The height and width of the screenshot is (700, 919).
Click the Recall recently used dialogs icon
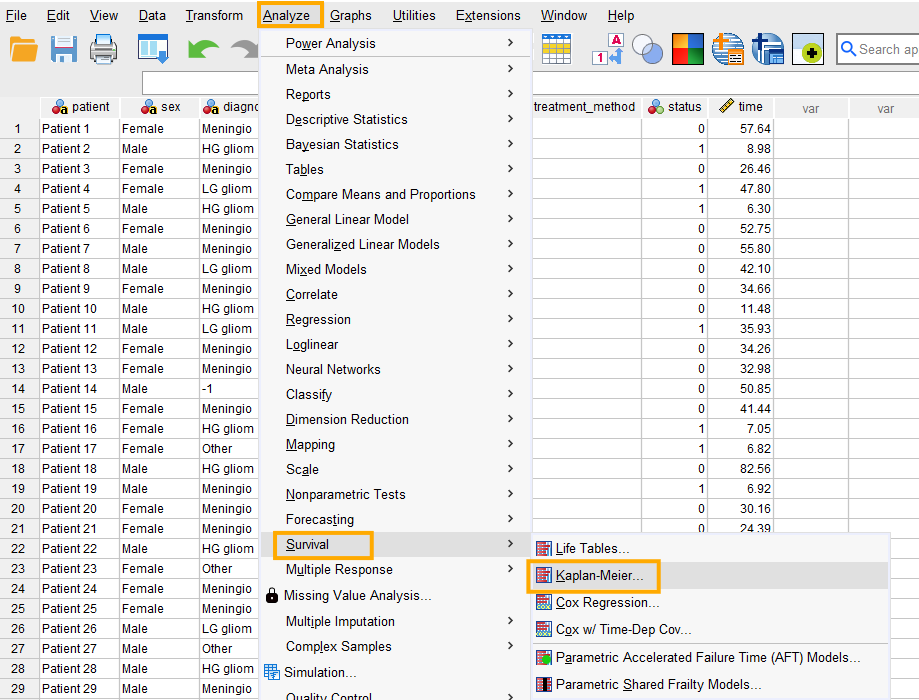tap(153, 49)
